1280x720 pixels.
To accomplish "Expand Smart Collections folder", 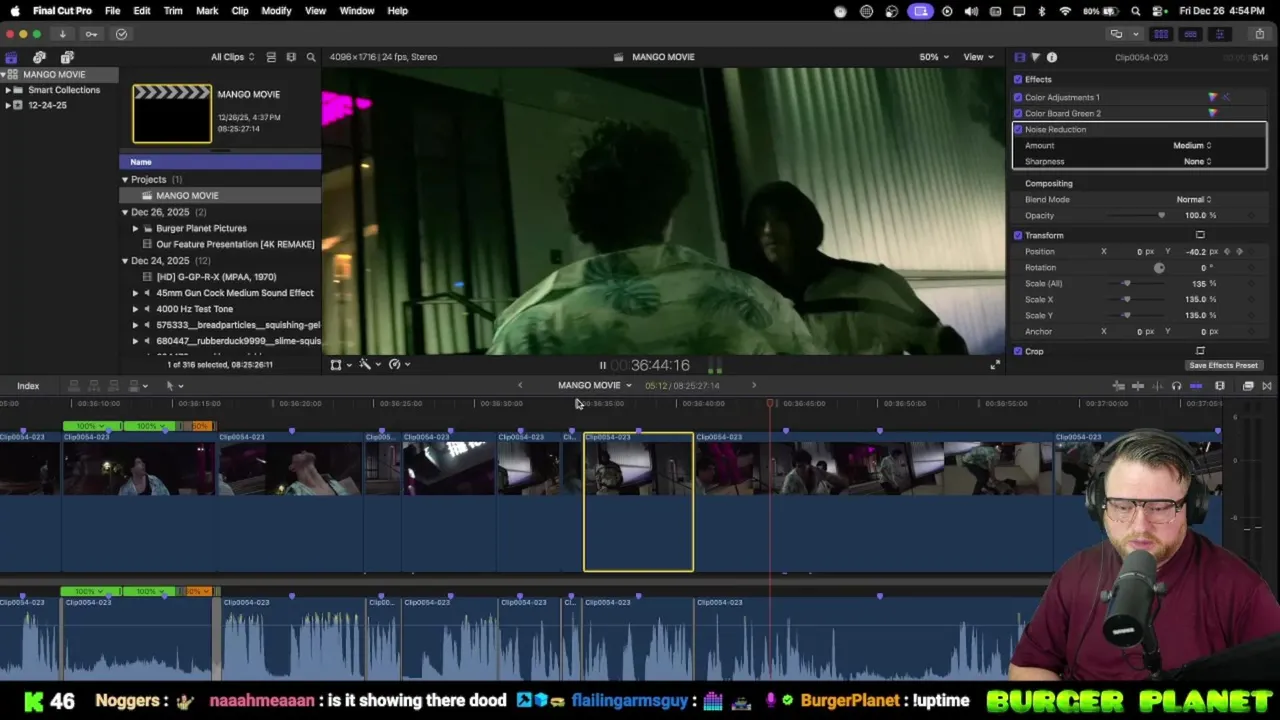I will 8,90.
